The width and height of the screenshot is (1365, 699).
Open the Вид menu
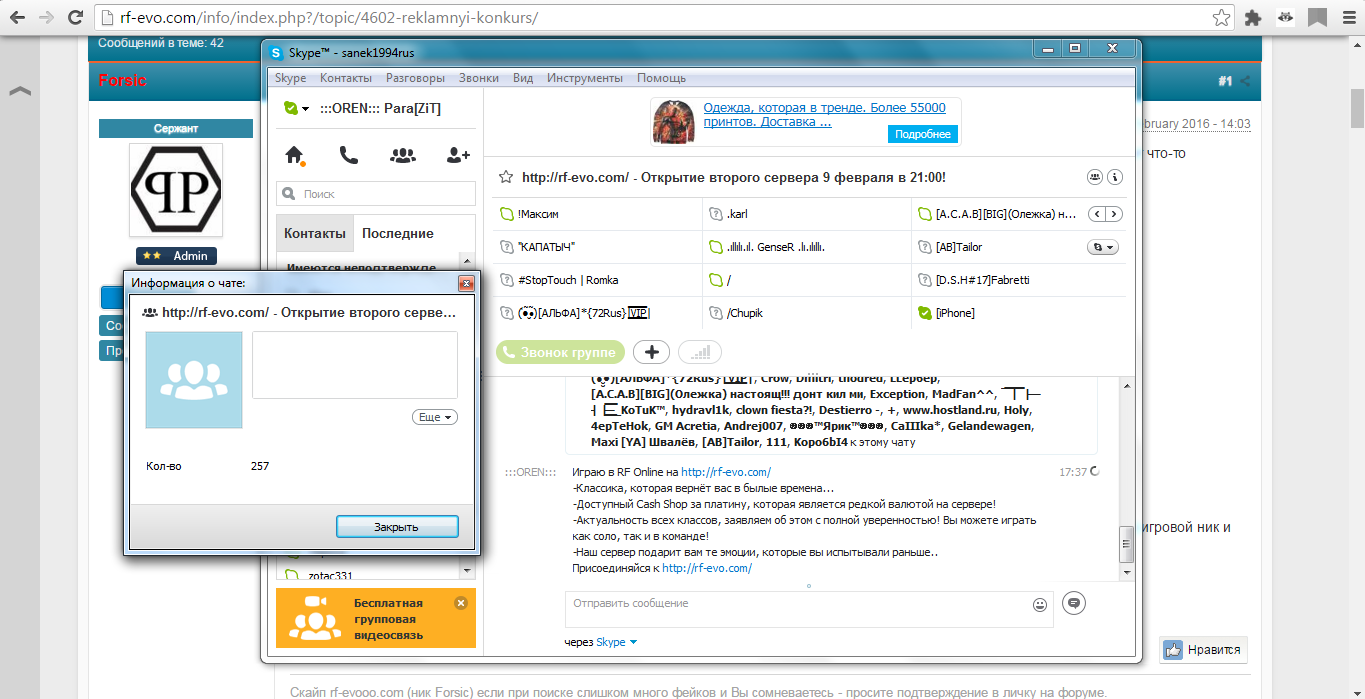(x=523, y=78)
